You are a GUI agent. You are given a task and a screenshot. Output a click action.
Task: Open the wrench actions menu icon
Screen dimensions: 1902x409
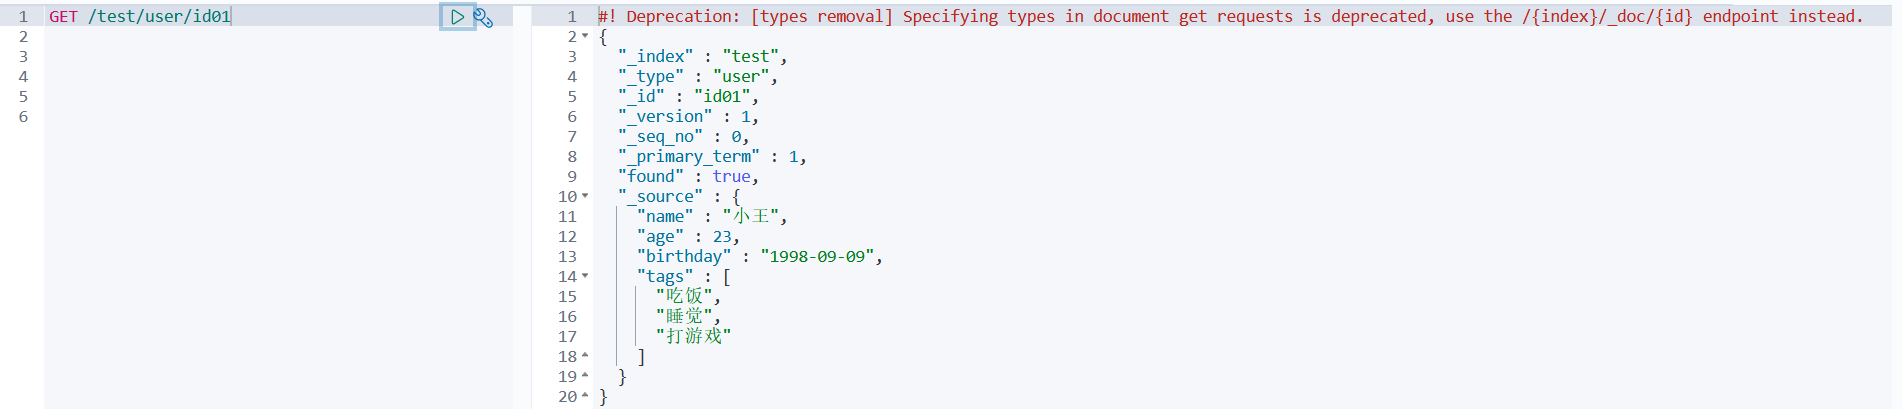coord(483,17)
